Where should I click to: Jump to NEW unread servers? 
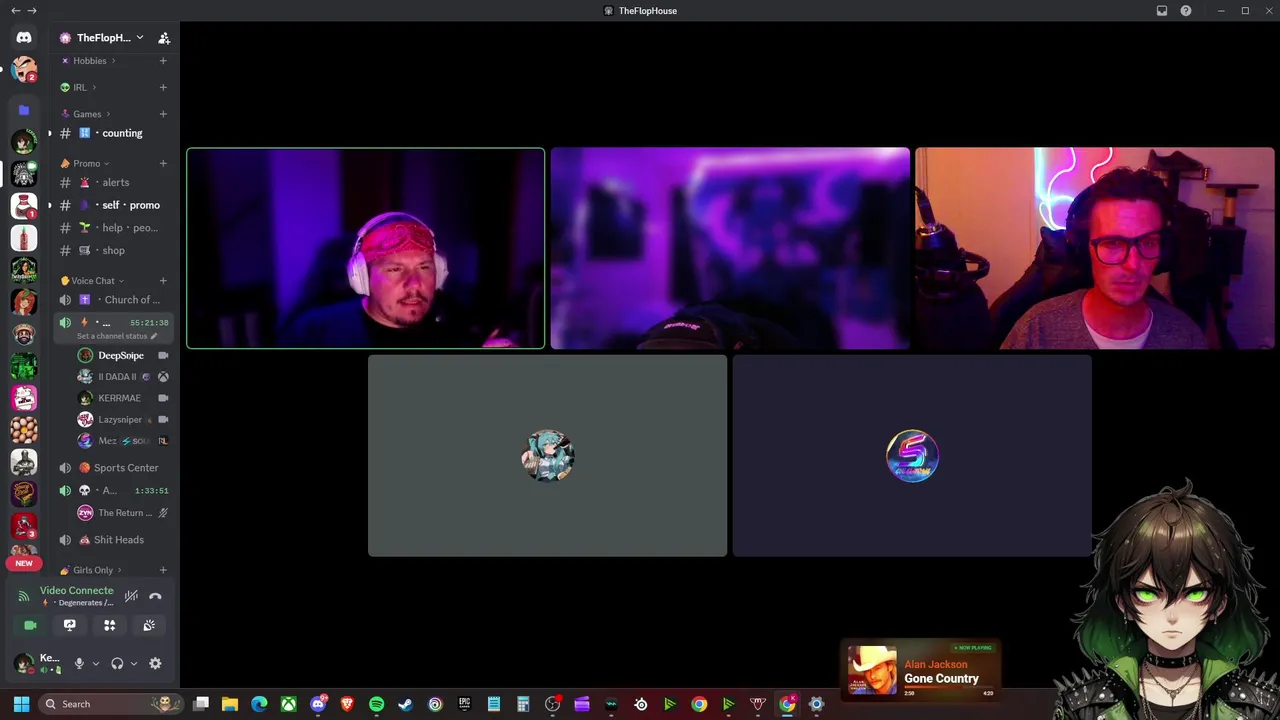pos(24,563)
